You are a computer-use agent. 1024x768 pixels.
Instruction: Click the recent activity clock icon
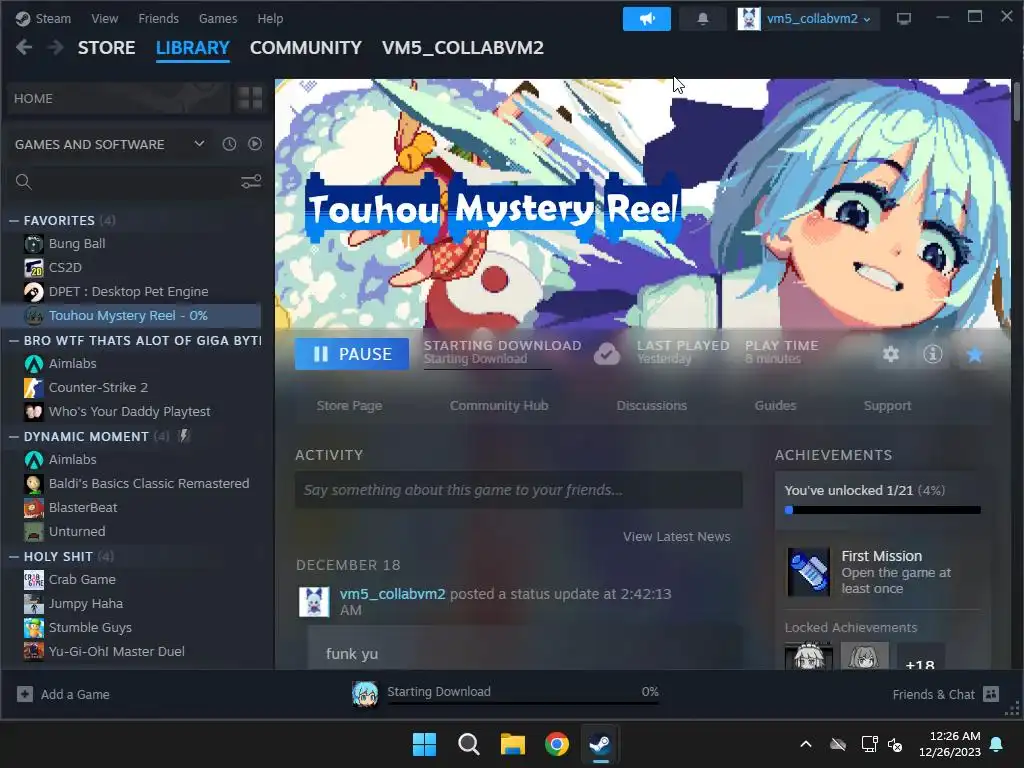229,144
